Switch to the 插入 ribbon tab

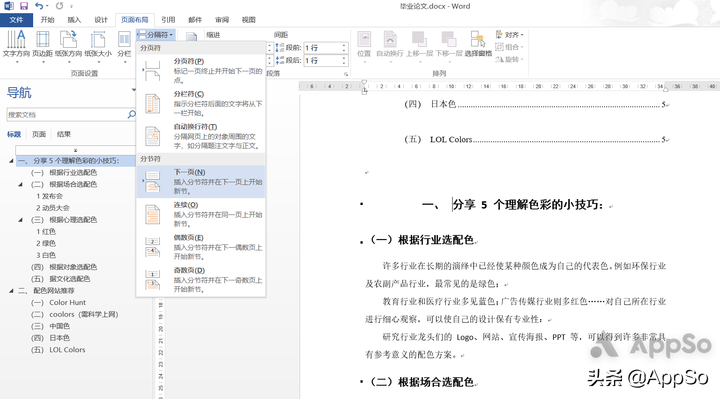(x=74, y=20)
